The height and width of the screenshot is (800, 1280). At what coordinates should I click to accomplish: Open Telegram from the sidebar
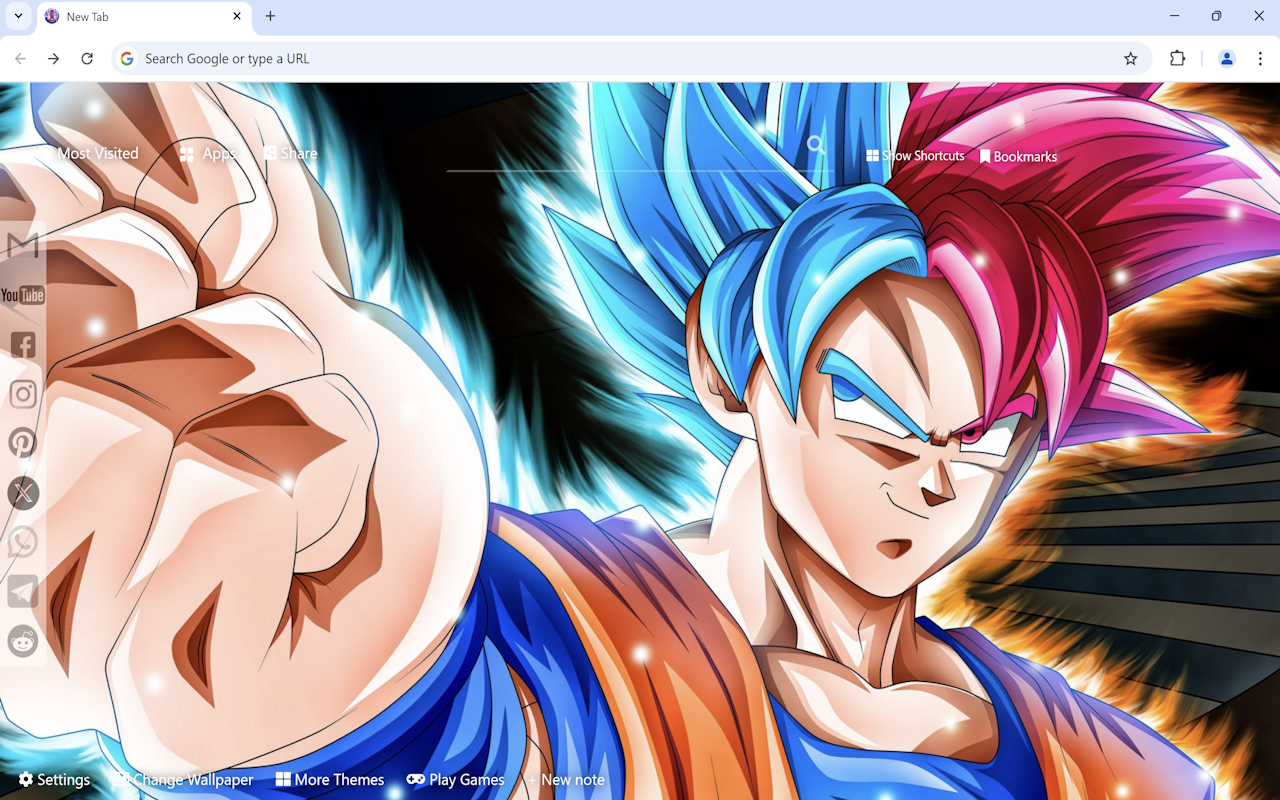[x=23, y=591]
